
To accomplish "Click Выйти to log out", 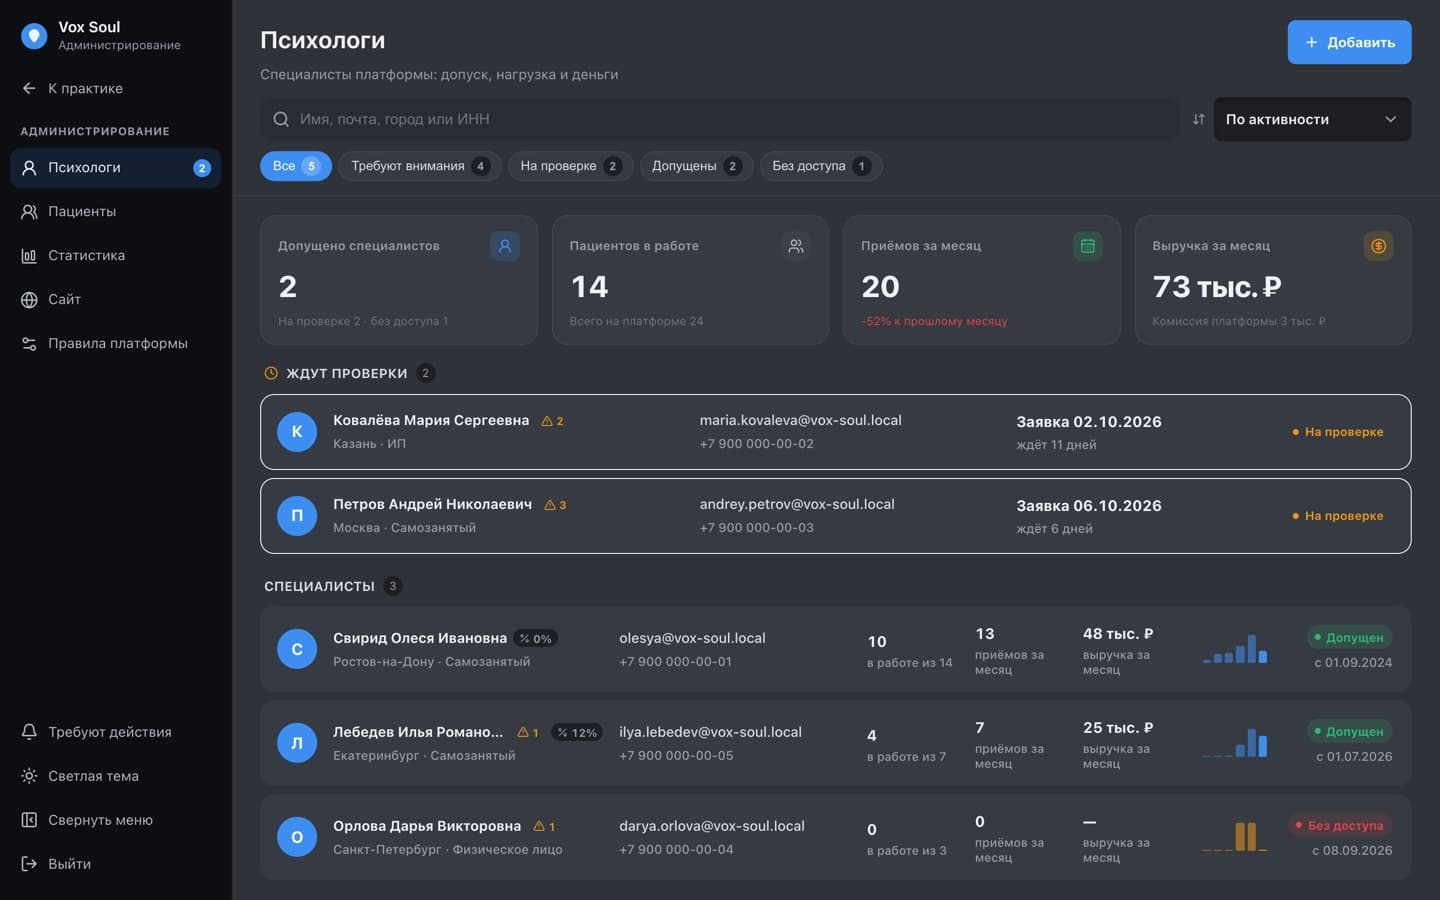I will pyautogui.click(x=115, y=864).
